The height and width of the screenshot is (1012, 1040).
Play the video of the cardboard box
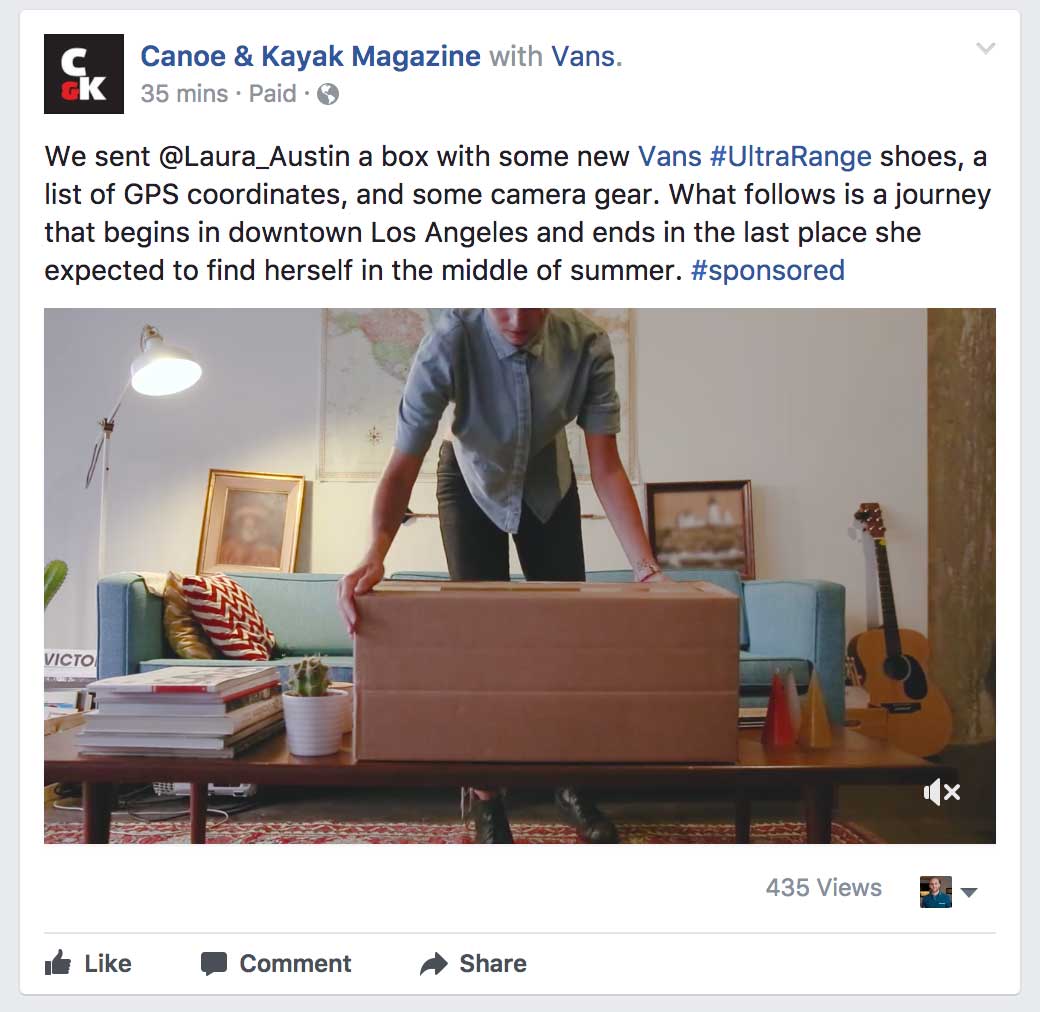coord(519,576)
